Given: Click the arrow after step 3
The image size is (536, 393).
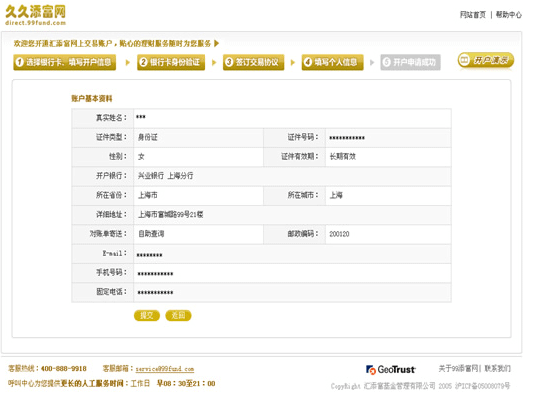Looking at the screenshot, I should pyautogui.click(x=293, y=63).
